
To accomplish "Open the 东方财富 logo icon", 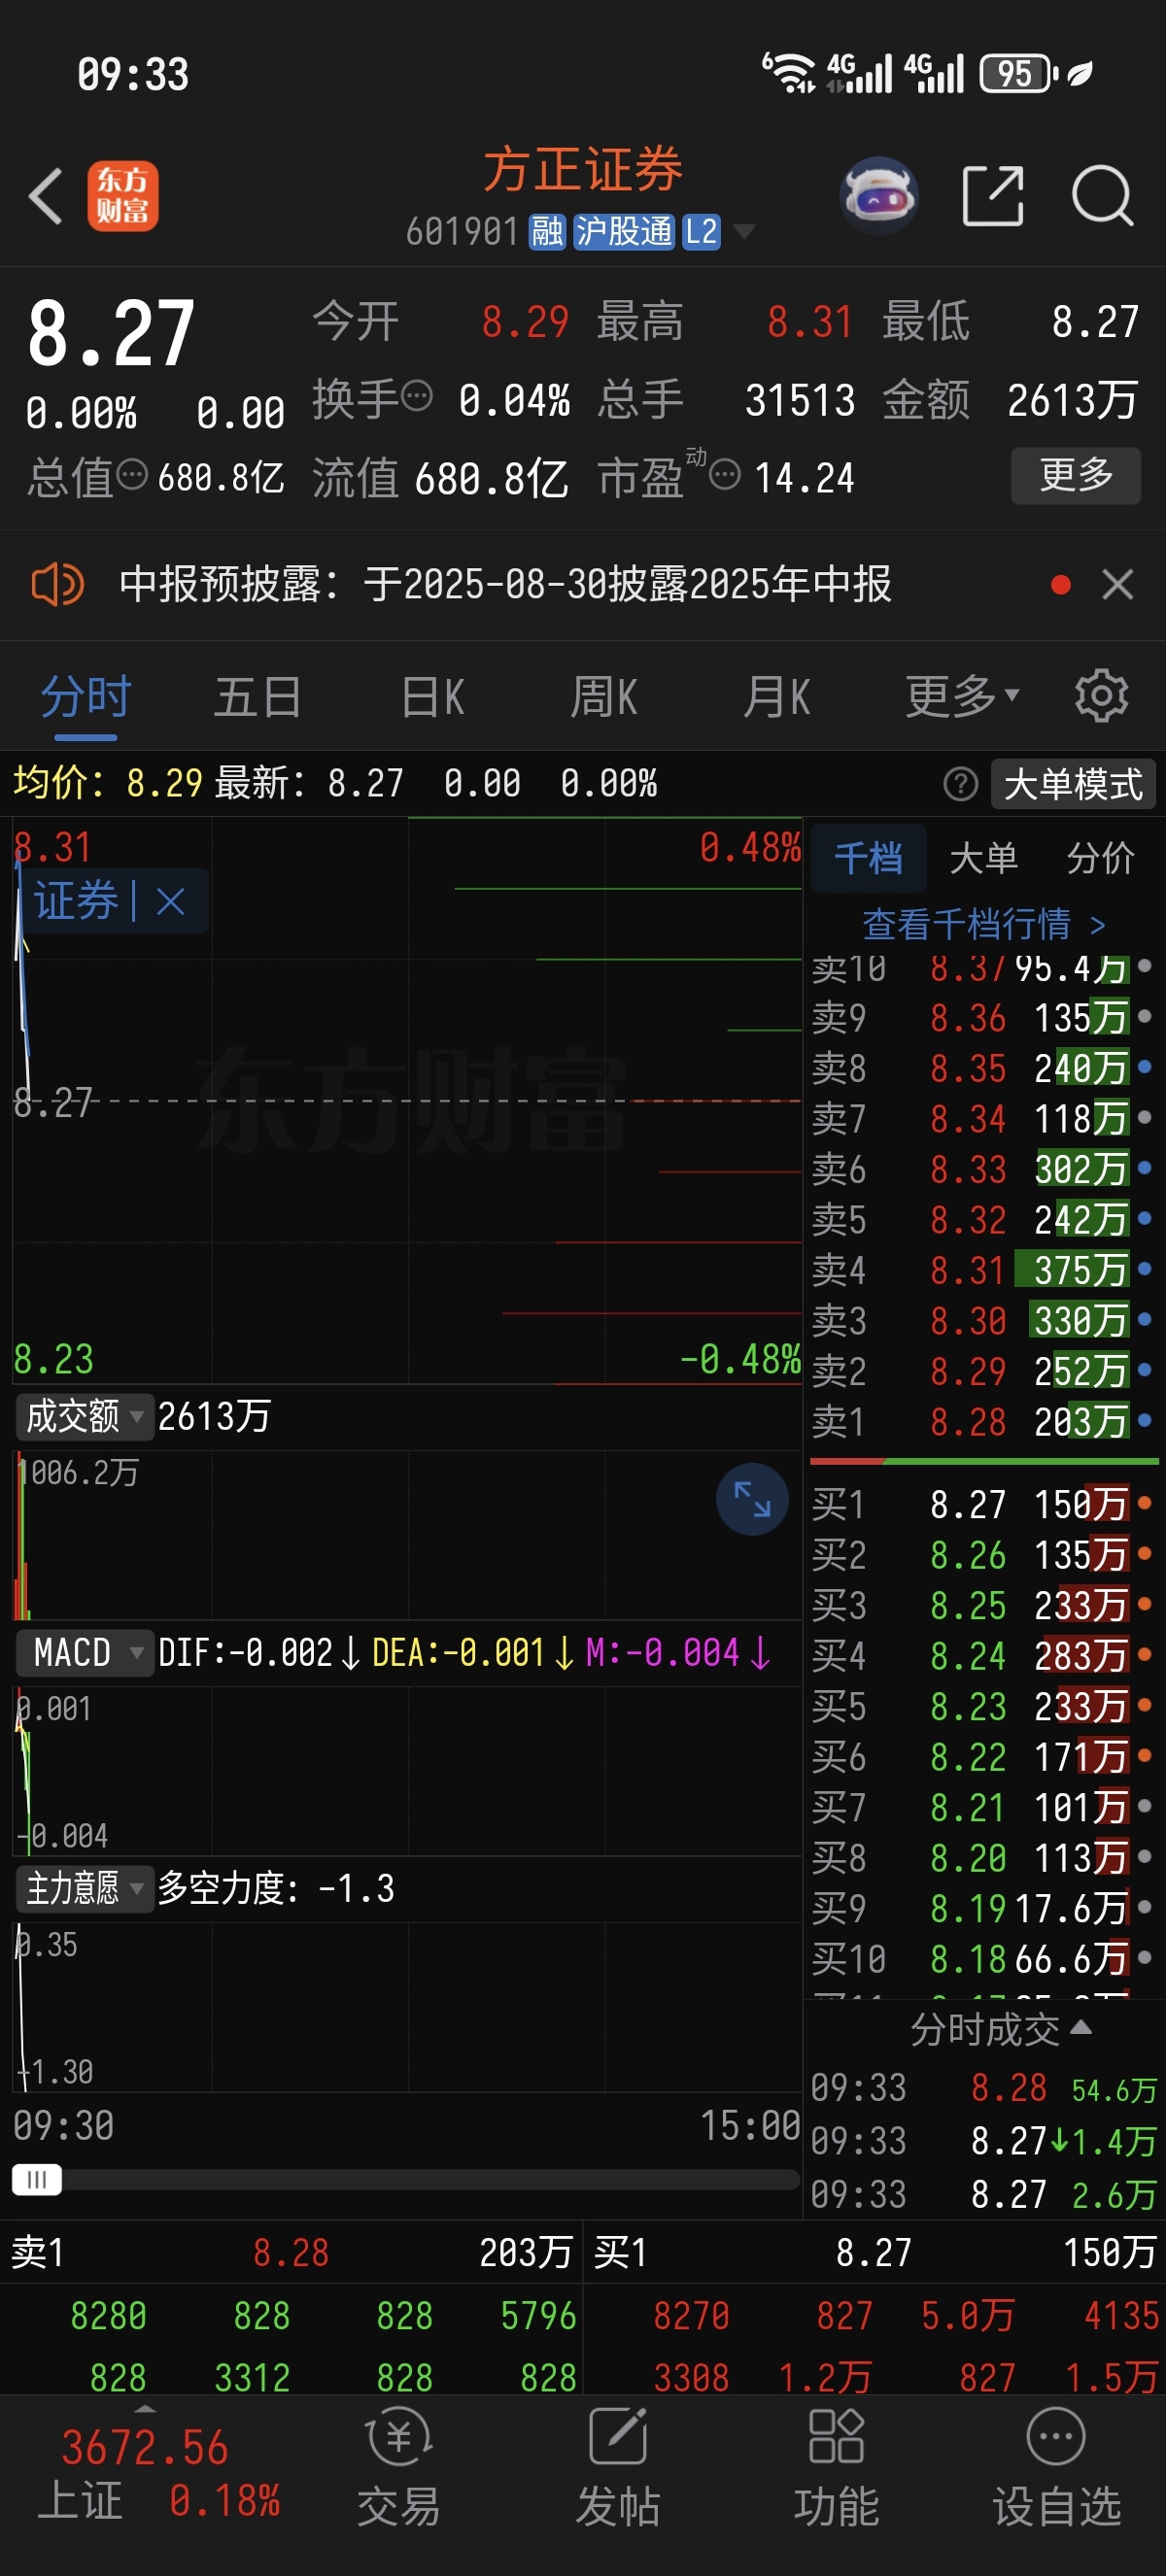I will (123, 196).
